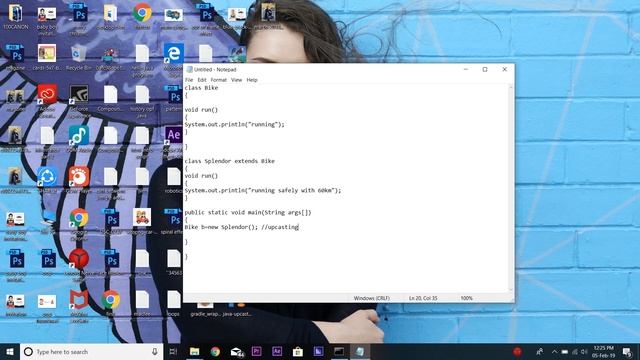The height and width of the screenshot is (360, 640).
Task: Open Premiere Pro from the taskbar
Action: [256, 351]
